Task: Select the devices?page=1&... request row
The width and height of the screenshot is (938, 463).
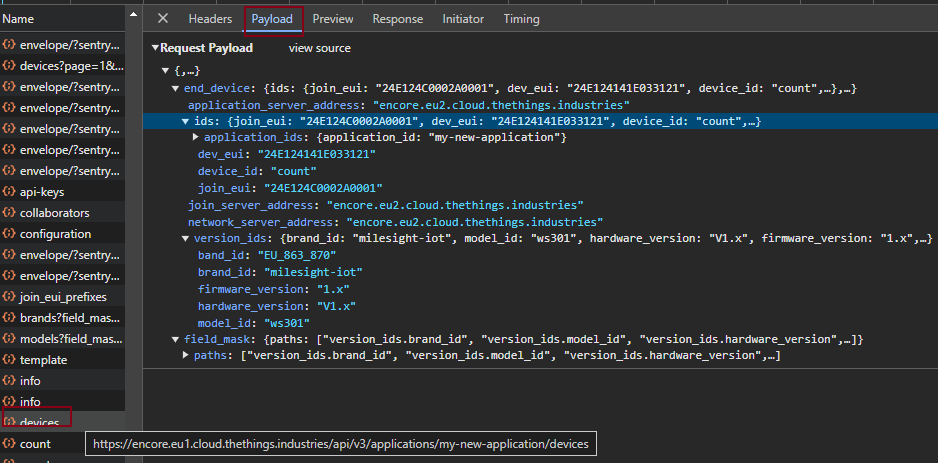Action: [62, 66]
